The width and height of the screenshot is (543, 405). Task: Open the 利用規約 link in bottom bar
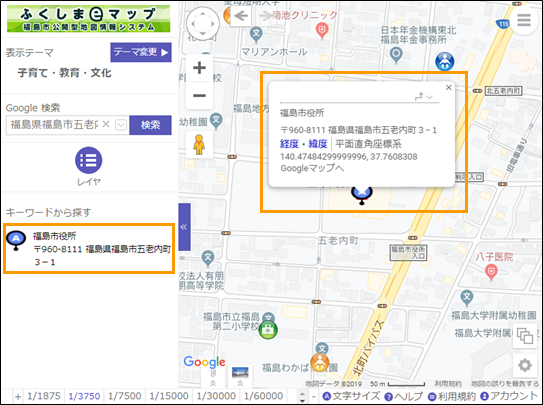[x=452, y=396]
